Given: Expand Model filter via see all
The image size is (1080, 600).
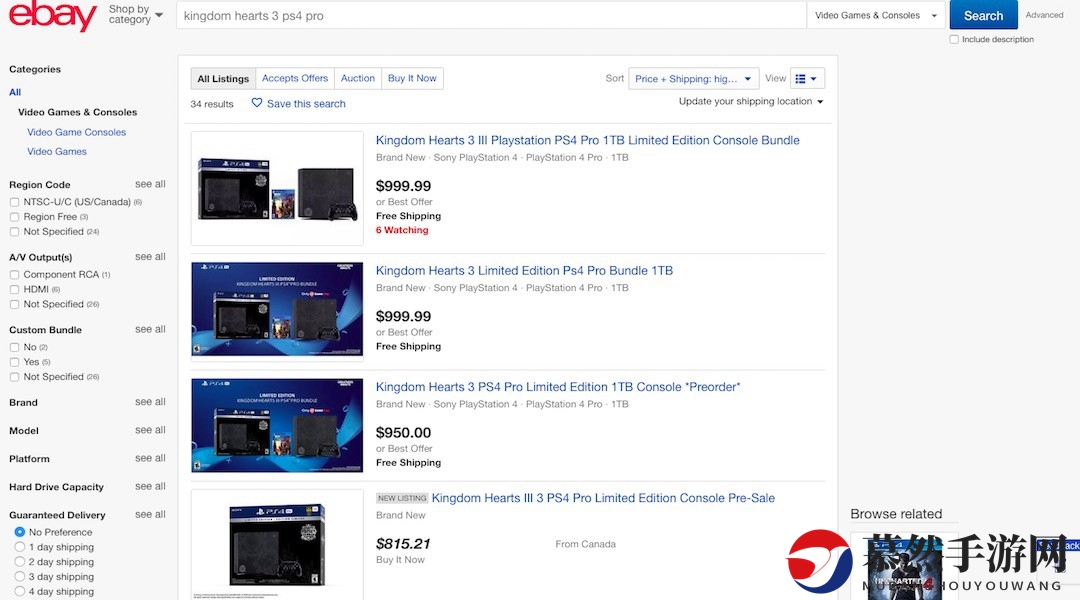Looking at the screenshot, I should 150,430.
